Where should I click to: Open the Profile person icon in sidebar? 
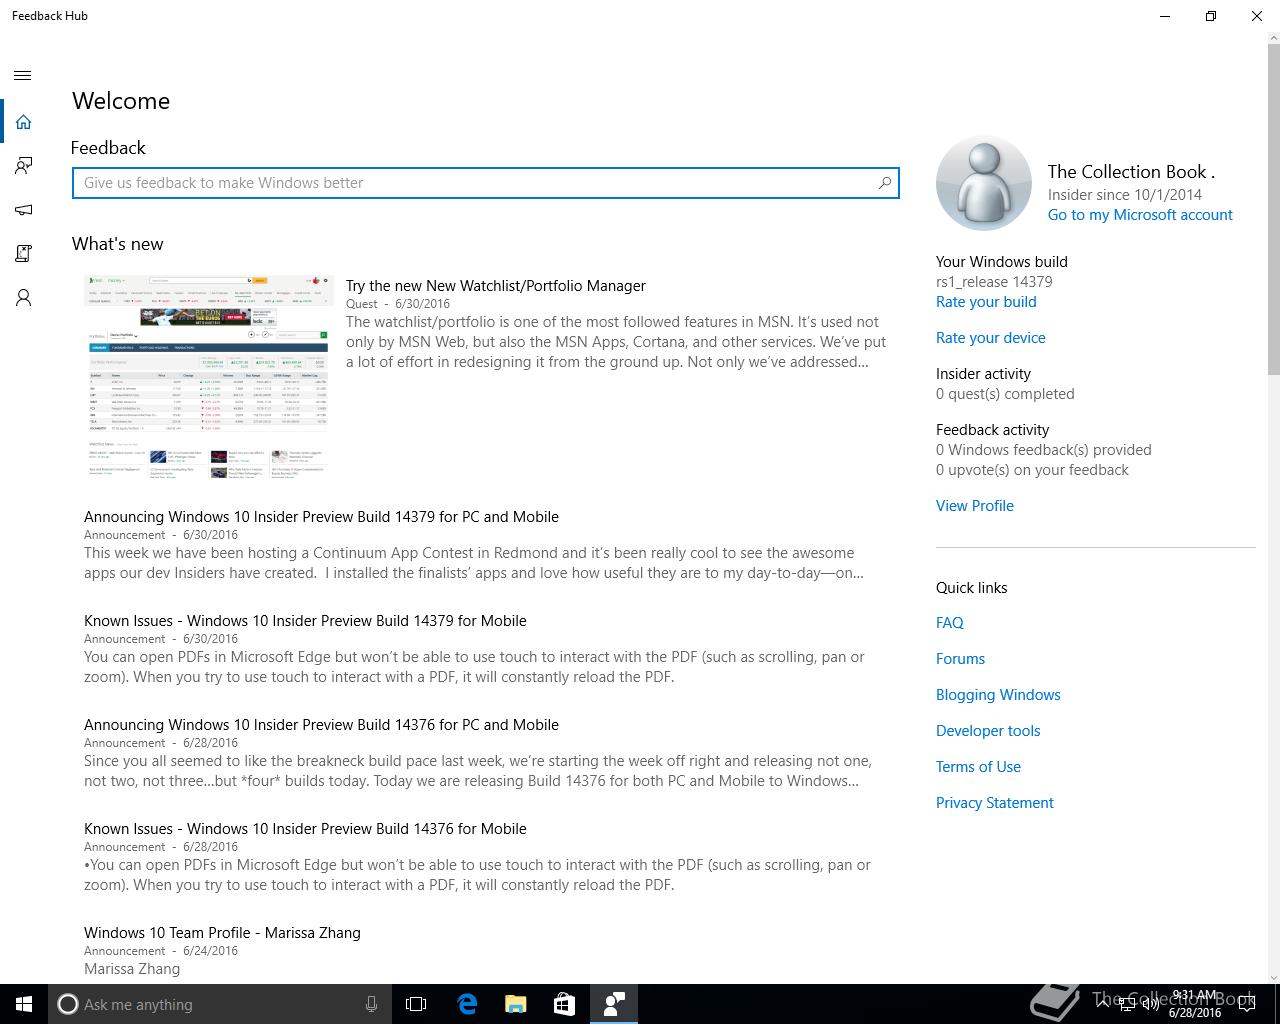click(23, 298)
